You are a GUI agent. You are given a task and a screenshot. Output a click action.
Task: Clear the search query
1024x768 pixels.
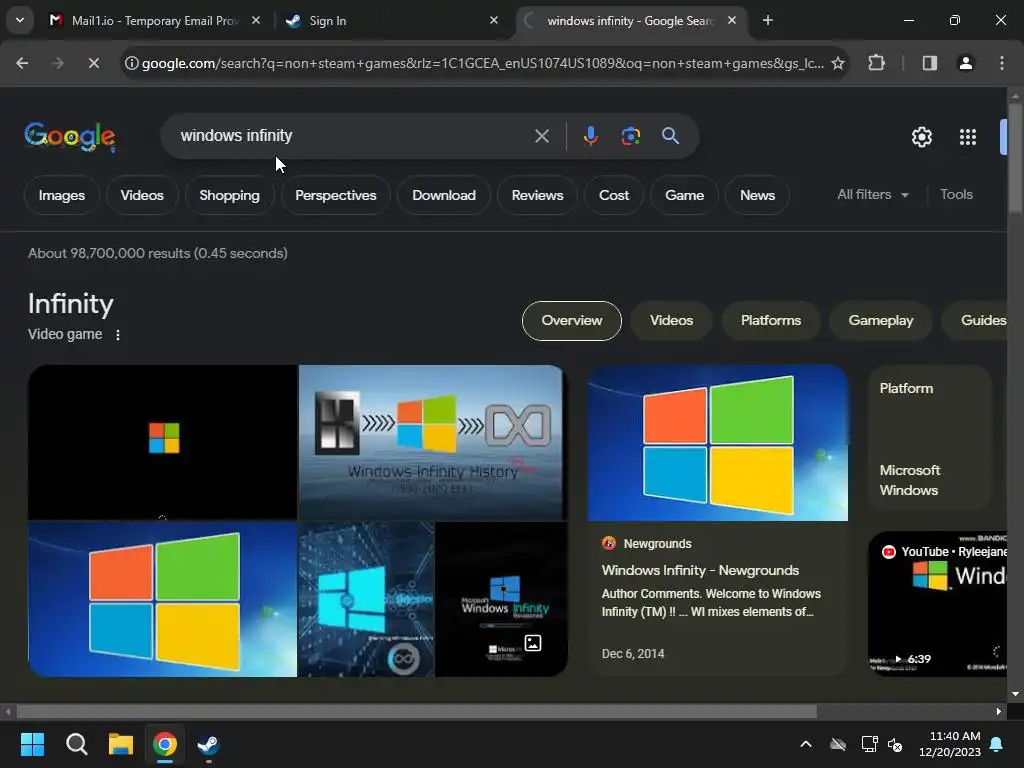[x=541, y=136]
